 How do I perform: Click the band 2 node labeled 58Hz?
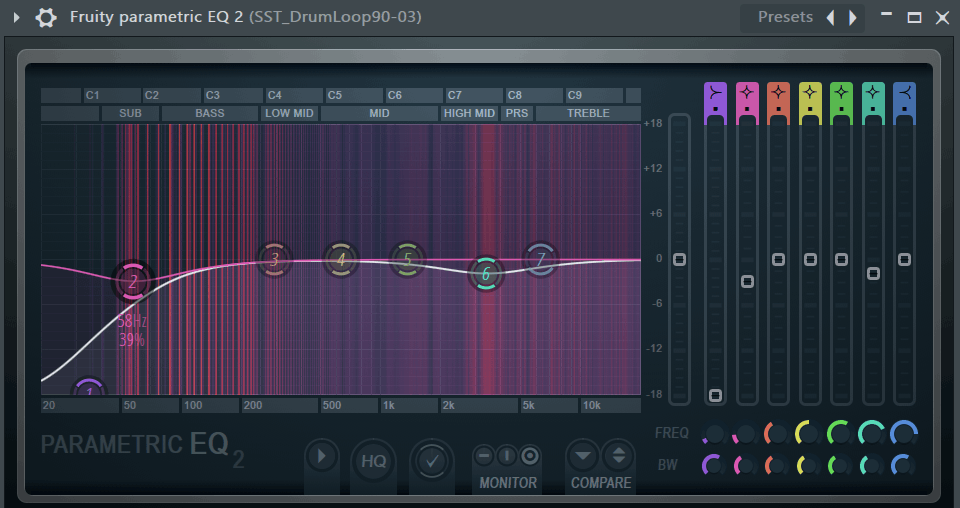(x=132, y=281)
